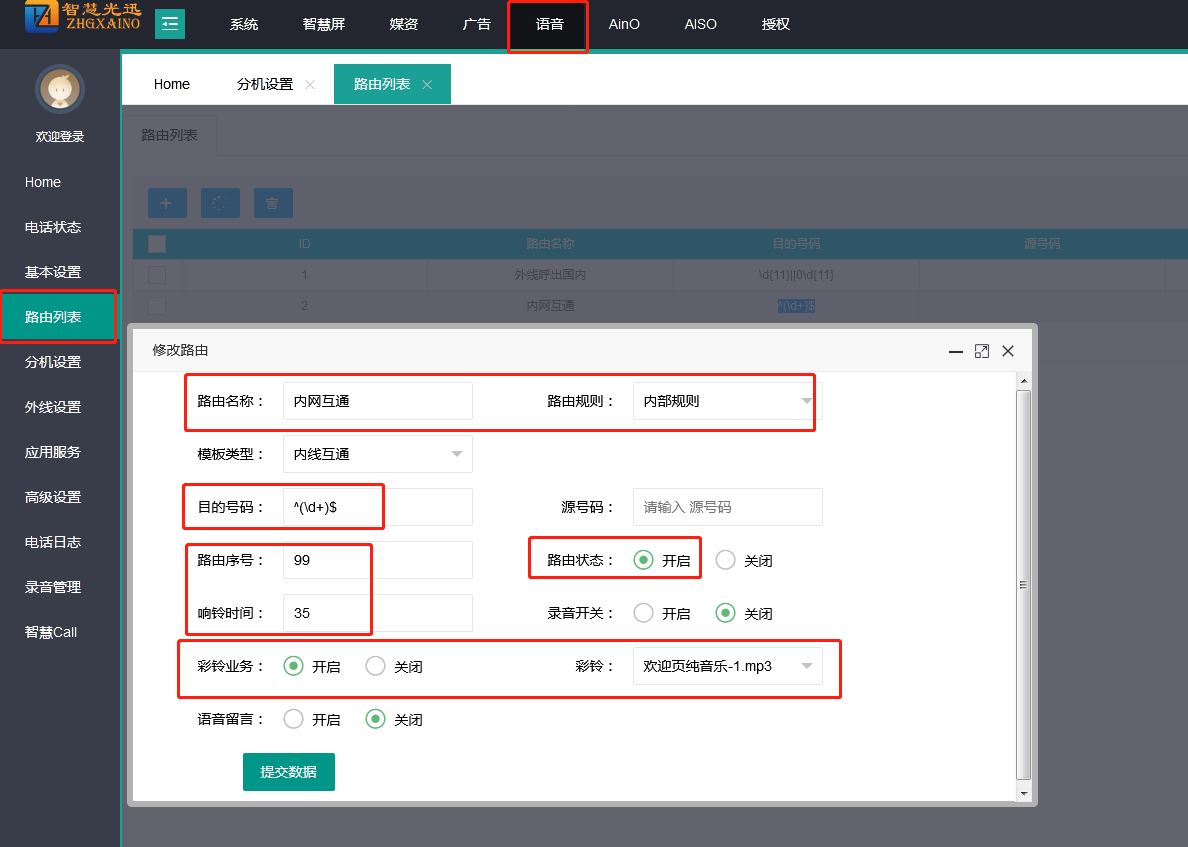The image size is (1188, 847).
Task: Click the ZHGXAINO logo icon
Action: click(42, 18)
